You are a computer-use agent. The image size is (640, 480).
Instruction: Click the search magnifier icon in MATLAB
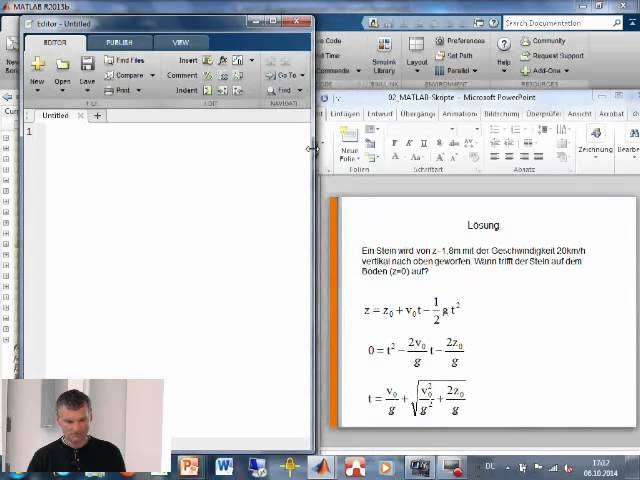point(617,23)
